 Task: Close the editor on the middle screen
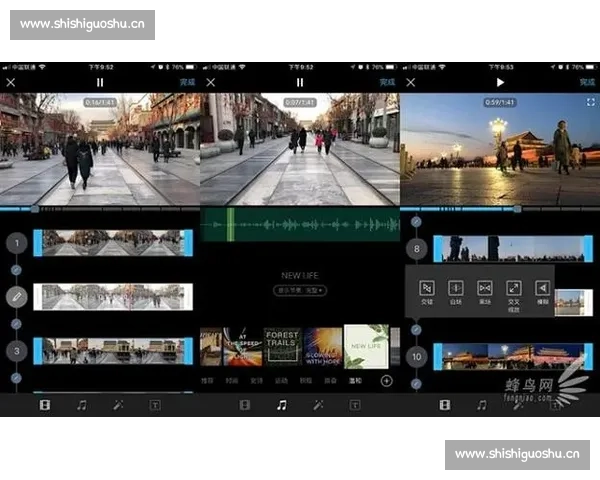click(x=210, y=82)
